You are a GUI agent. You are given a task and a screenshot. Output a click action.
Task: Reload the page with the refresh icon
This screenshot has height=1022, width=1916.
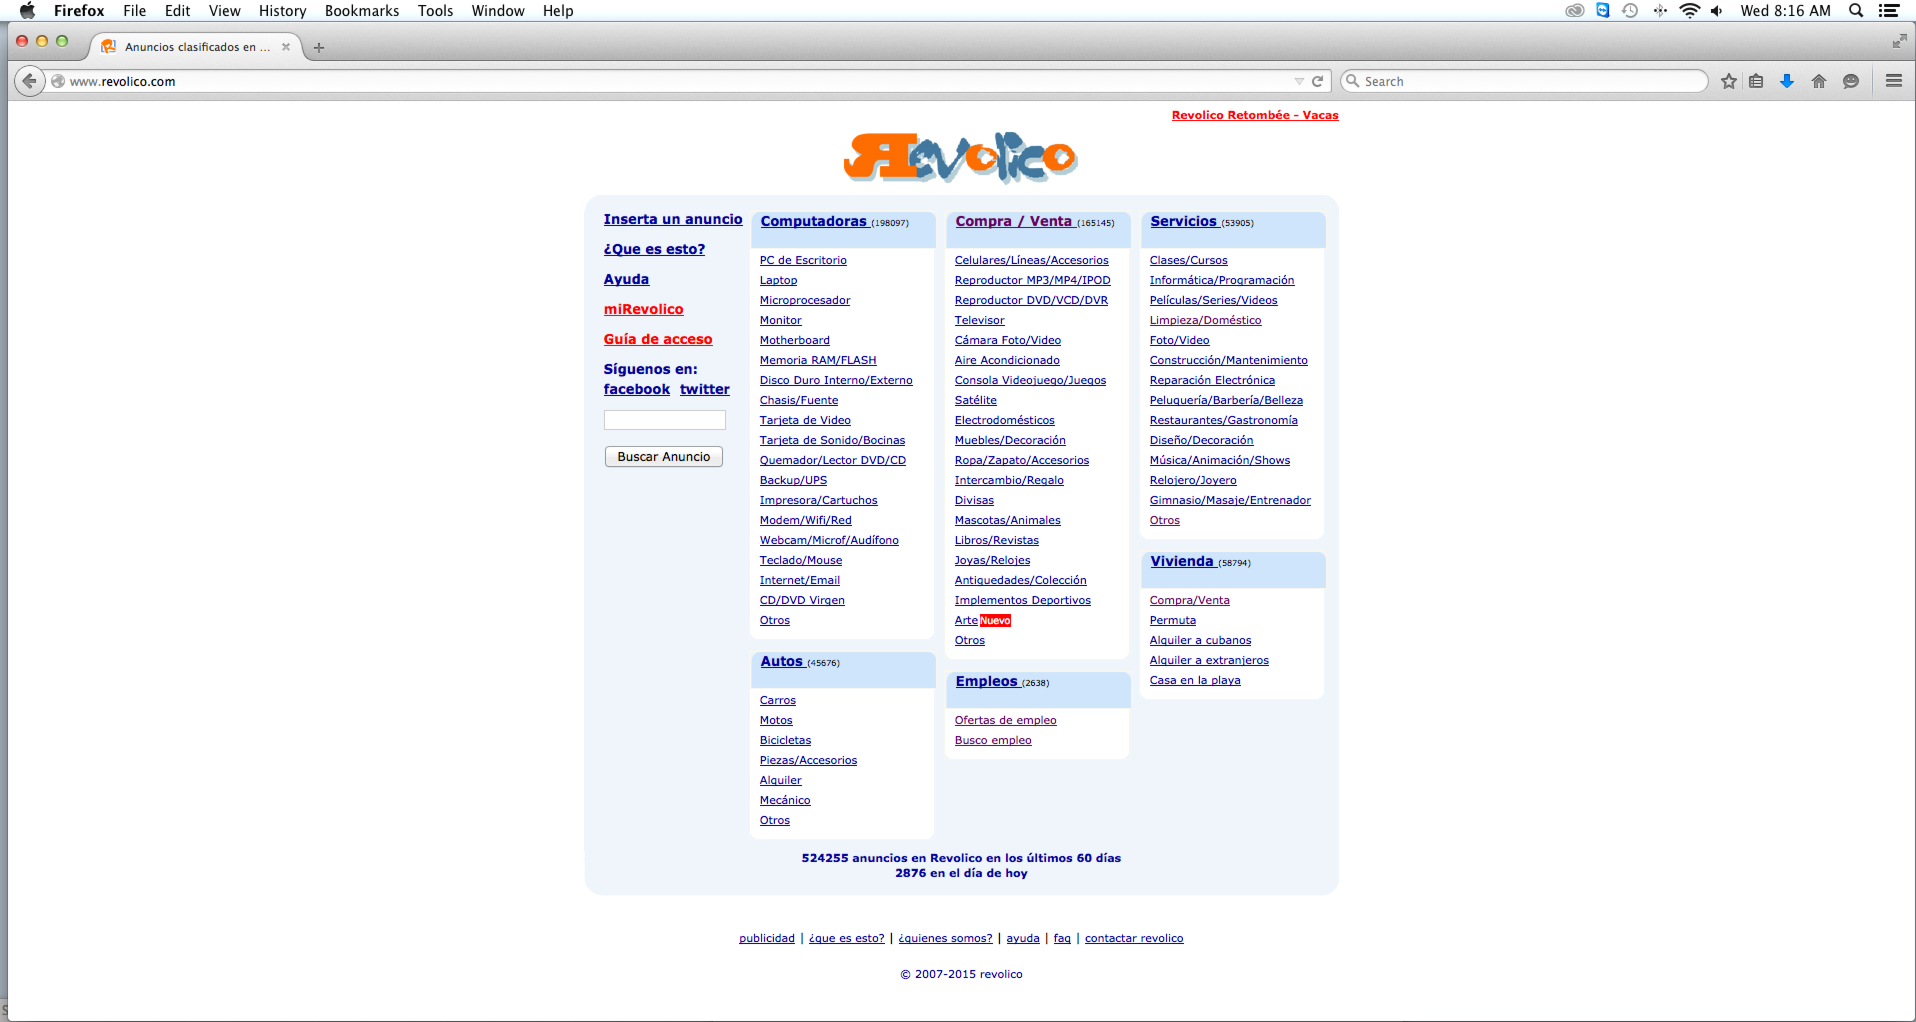click(x=1317, y=81)
